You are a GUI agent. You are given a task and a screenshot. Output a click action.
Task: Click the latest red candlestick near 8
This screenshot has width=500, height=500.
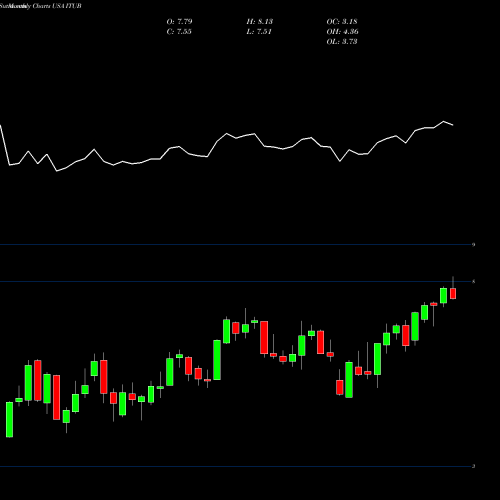453,293
